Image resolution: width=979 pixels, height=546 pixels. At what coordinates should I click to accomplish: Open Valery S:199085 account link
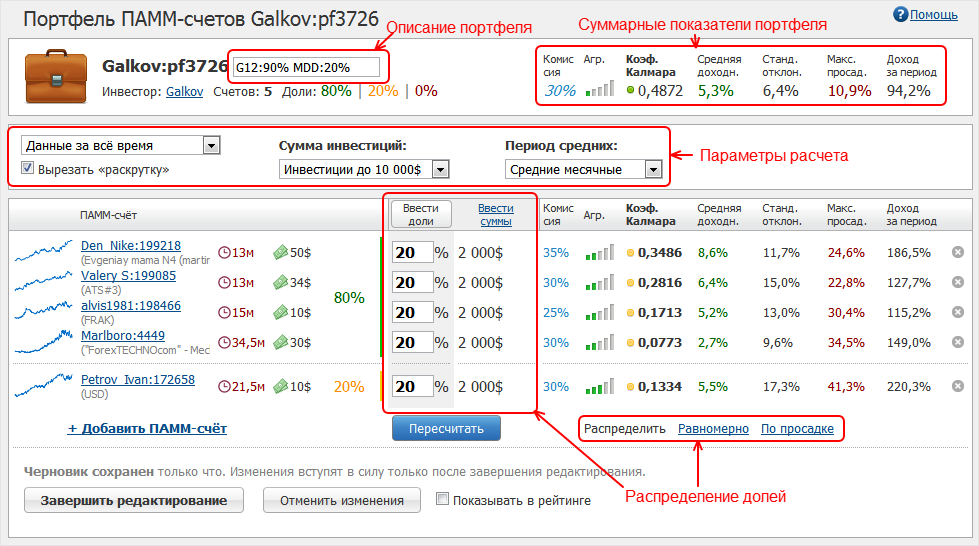click(129, 275)
